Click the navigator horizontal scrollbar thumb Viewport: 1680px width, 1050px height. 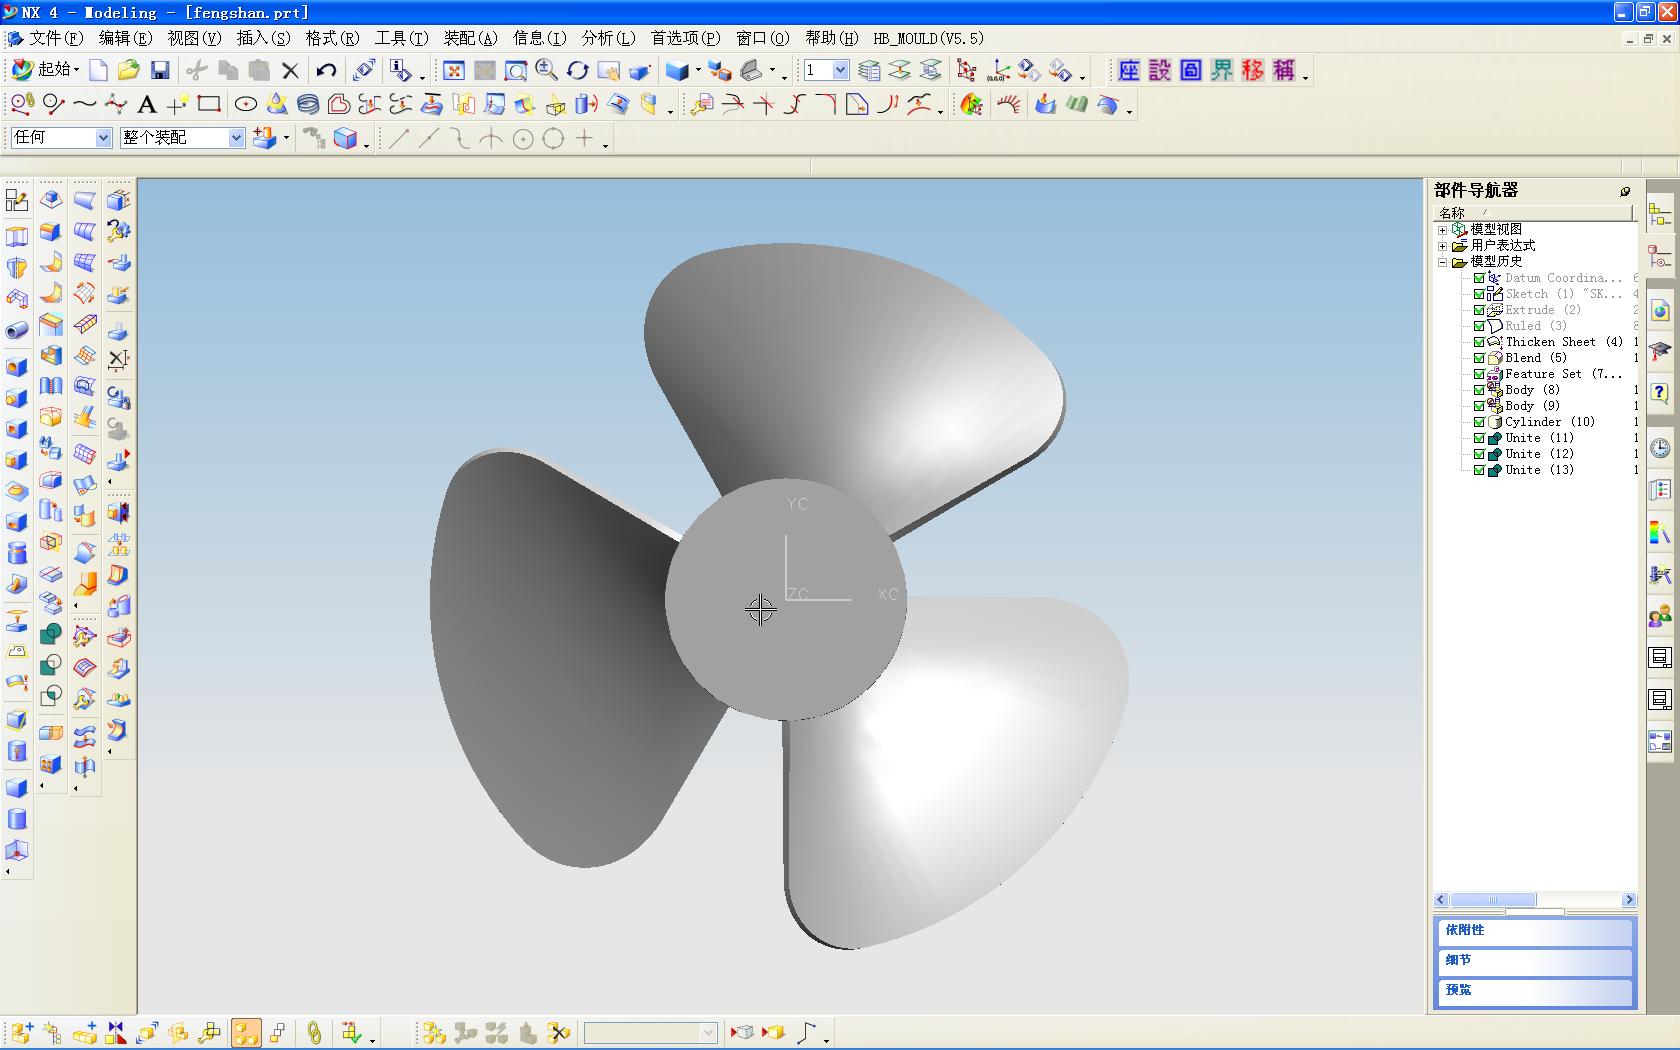pos(1493,900)
